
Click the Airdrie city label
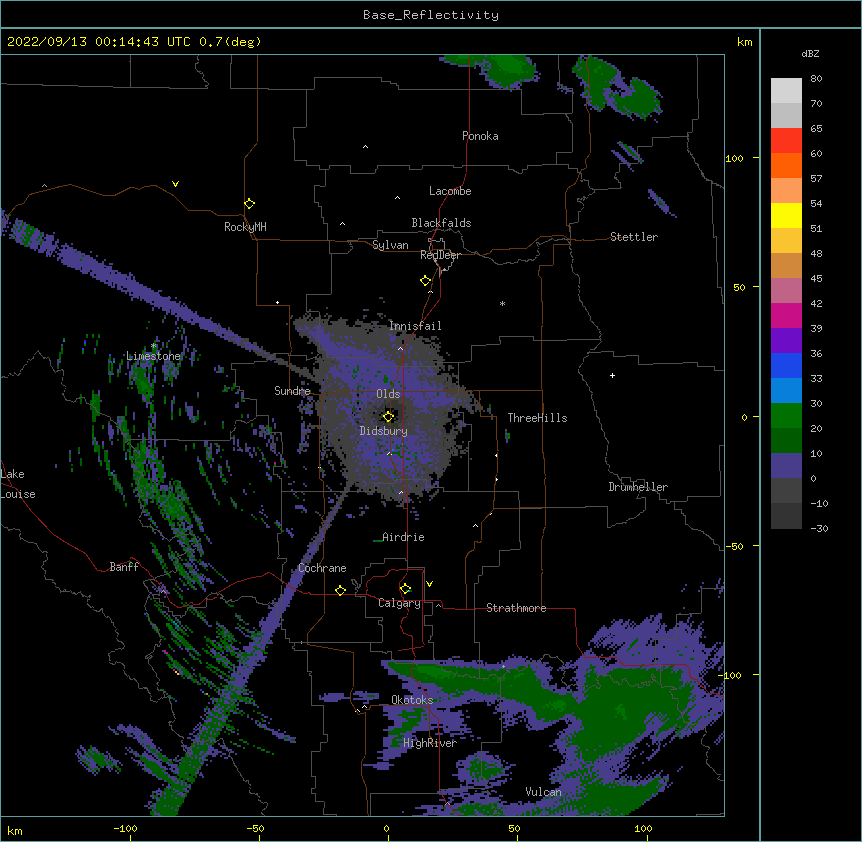click(403, 537)
